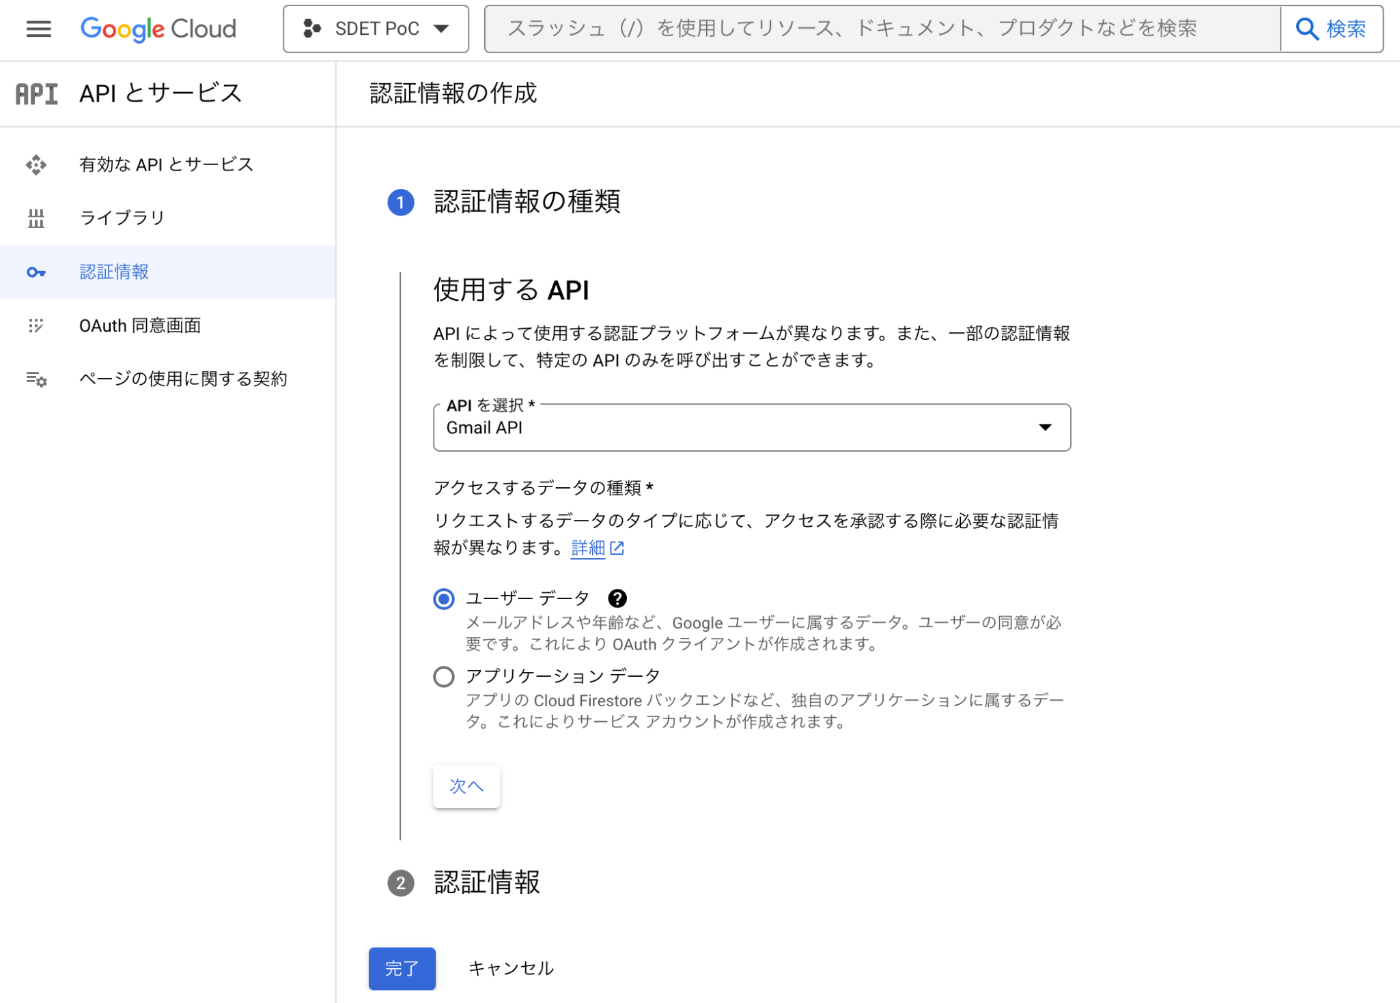The image size is (1400, 1003).
Task: Select 認証情報 in the left sidebar
Action: coord(113,271)
